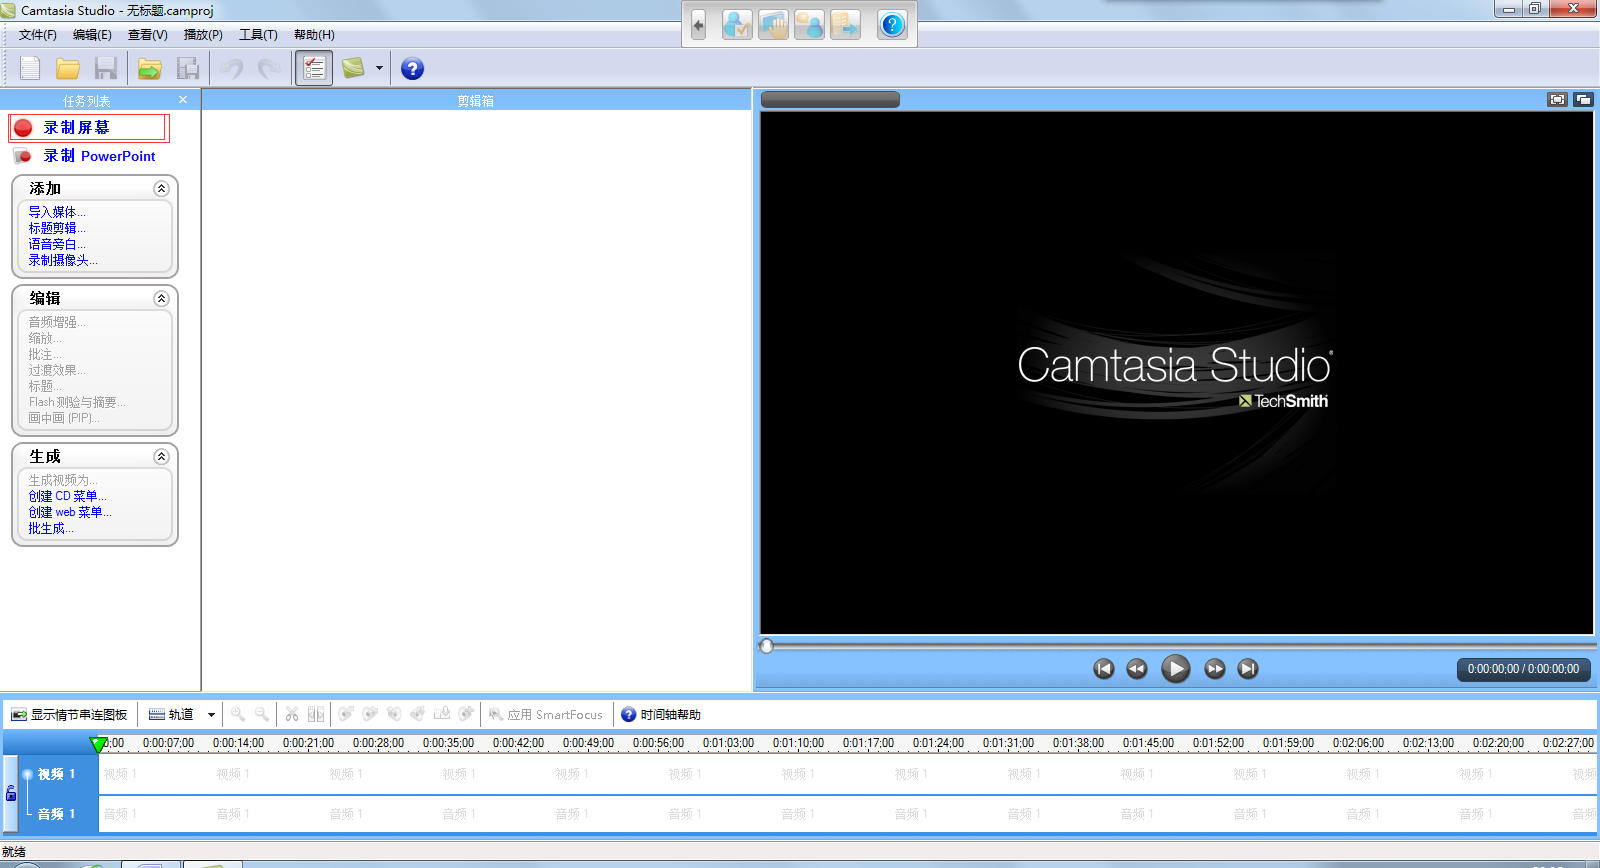Detach the preview window icon
This screenshot has height=868, width=1600.
[1583, 99]
